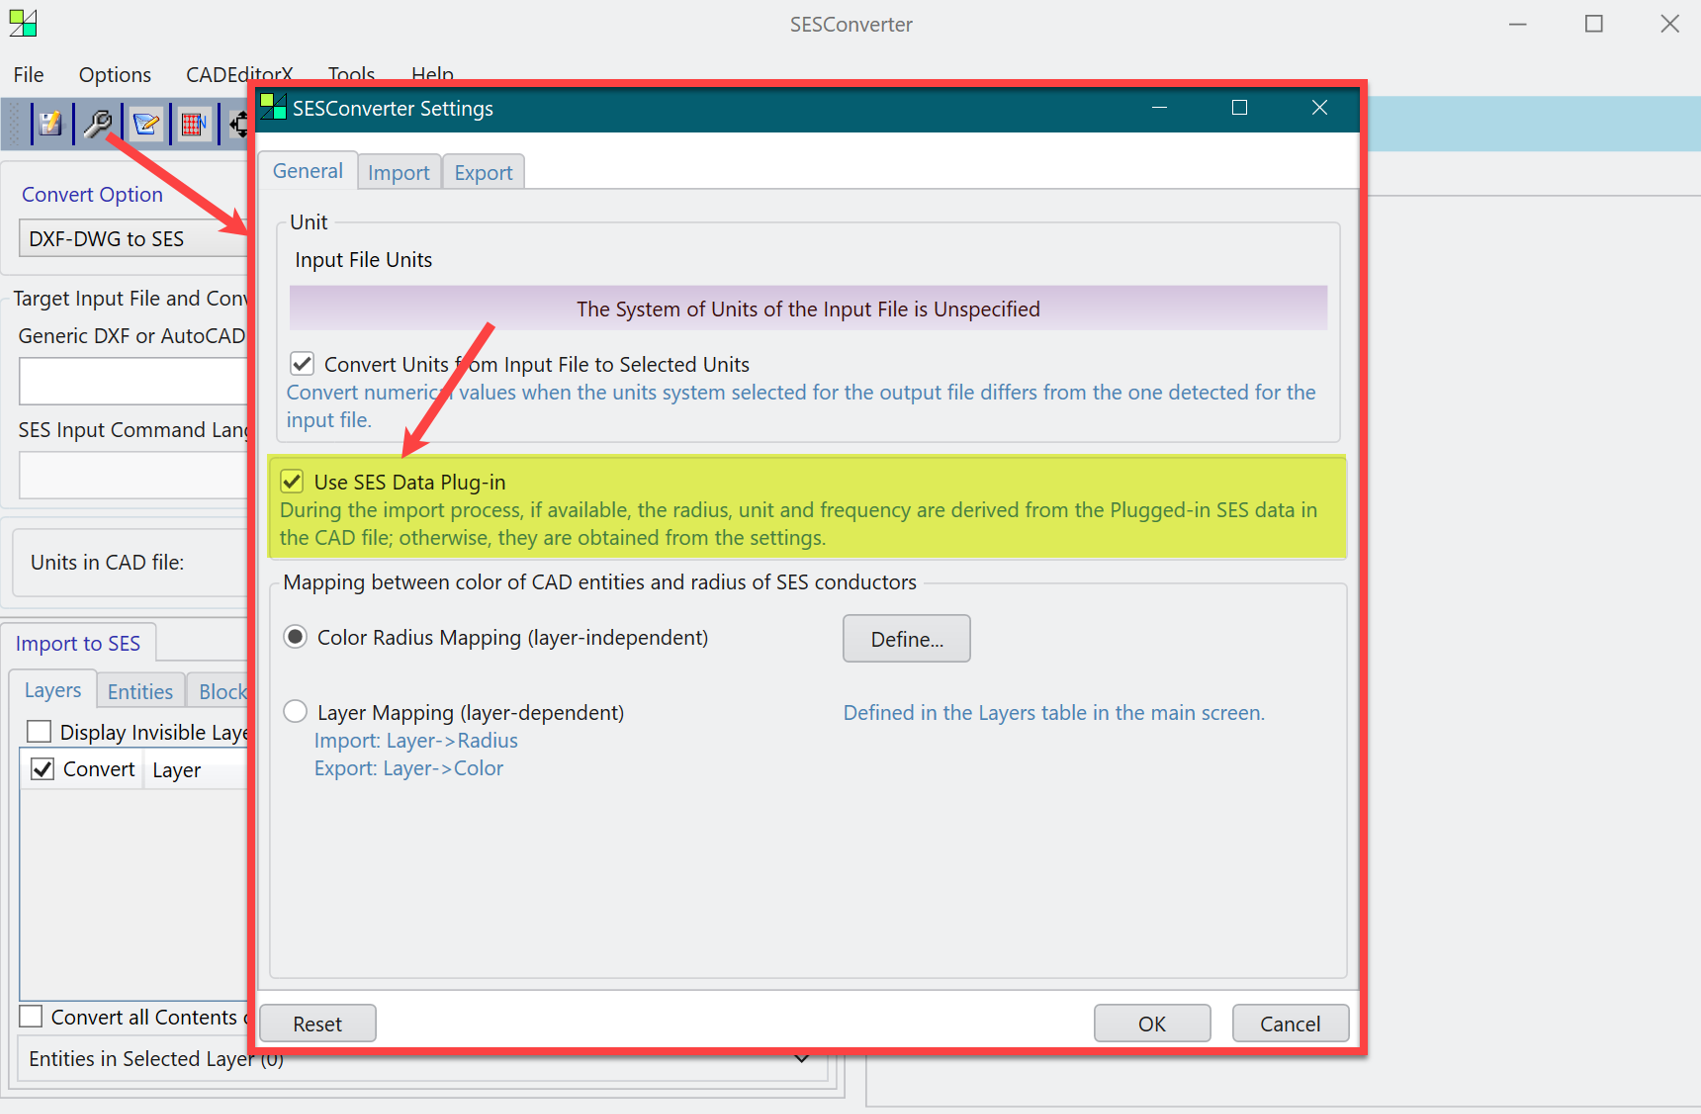Screen dimensions: 1701x1114
Task: Select Layer Mapping (layer-dependent) radio option
Action: tap(295, 711)
